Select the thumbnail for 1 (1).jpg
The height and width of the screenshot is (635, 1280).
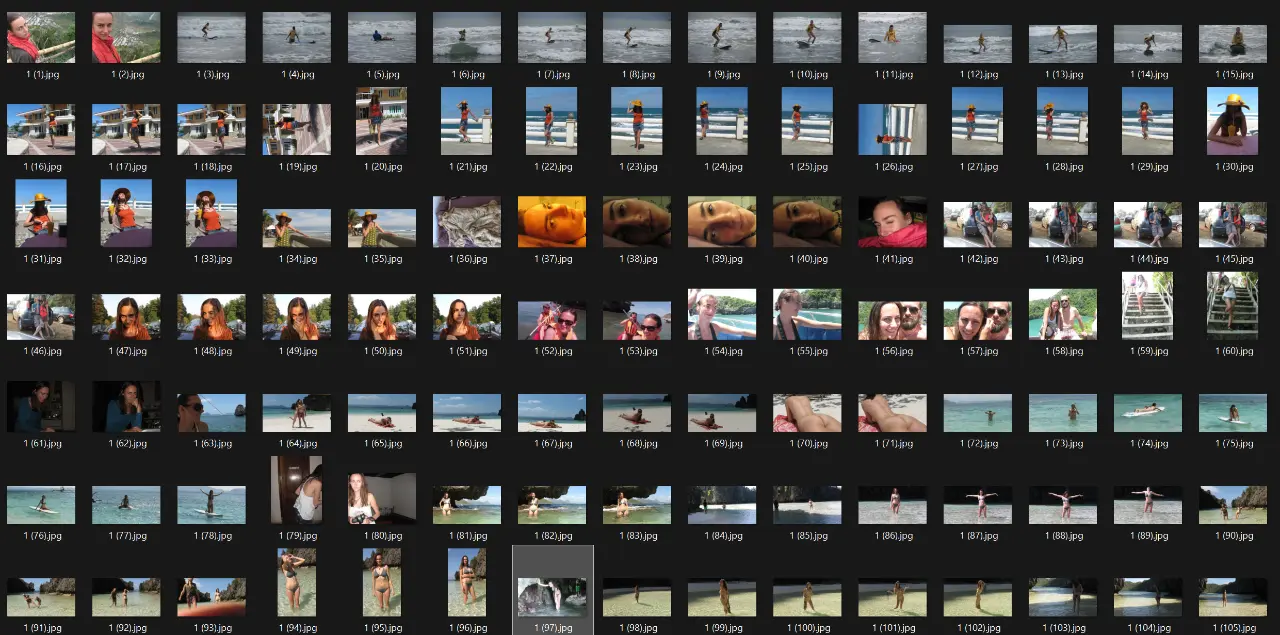click(41, 38)
